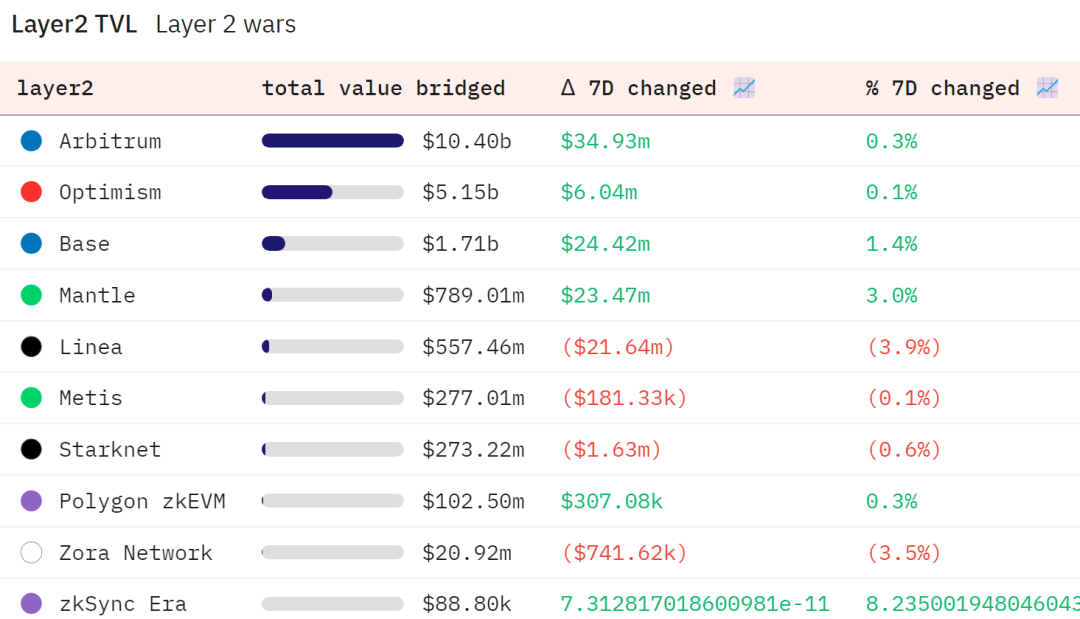Click the Linea (3.9%) change value
Image resolution: width=1080 pixels, height=619 pixels.
[903, 346]
